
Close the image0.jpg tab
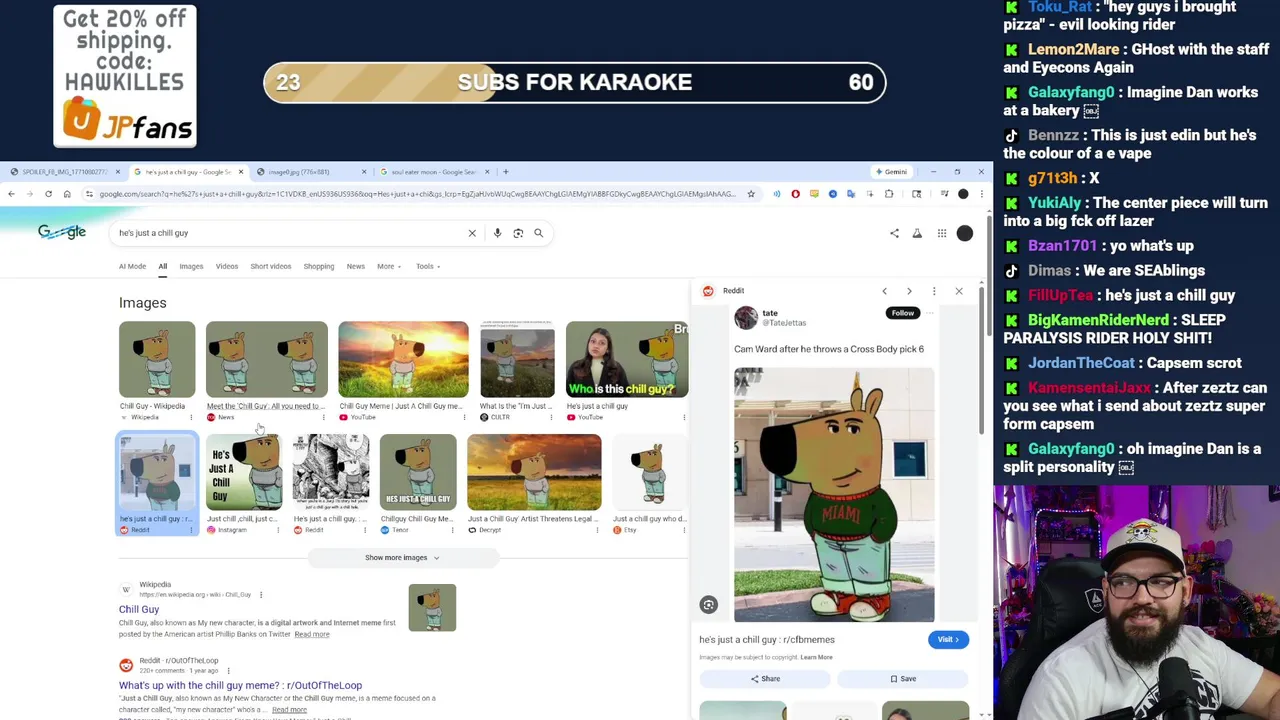point(364,172)
